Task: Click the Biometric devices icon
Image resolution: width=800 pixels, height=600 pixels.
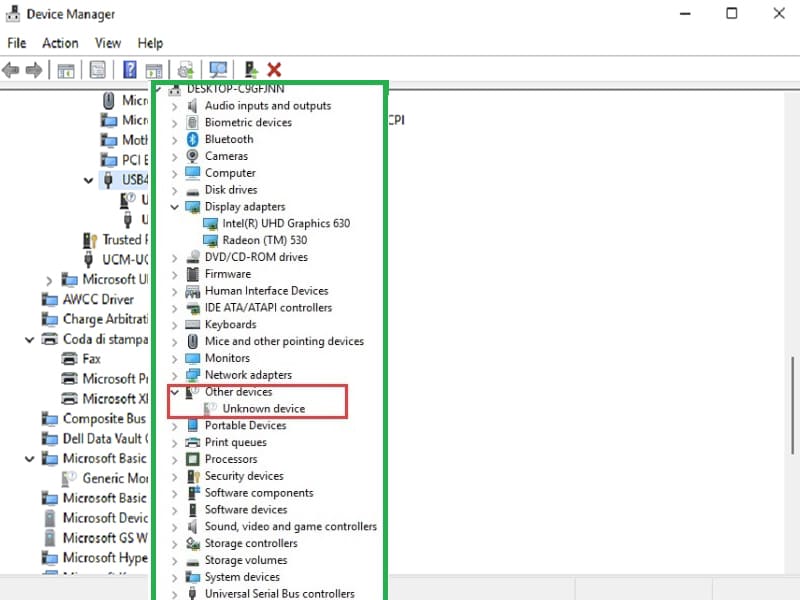Action: pyautogui.click(x=192, y=122)
